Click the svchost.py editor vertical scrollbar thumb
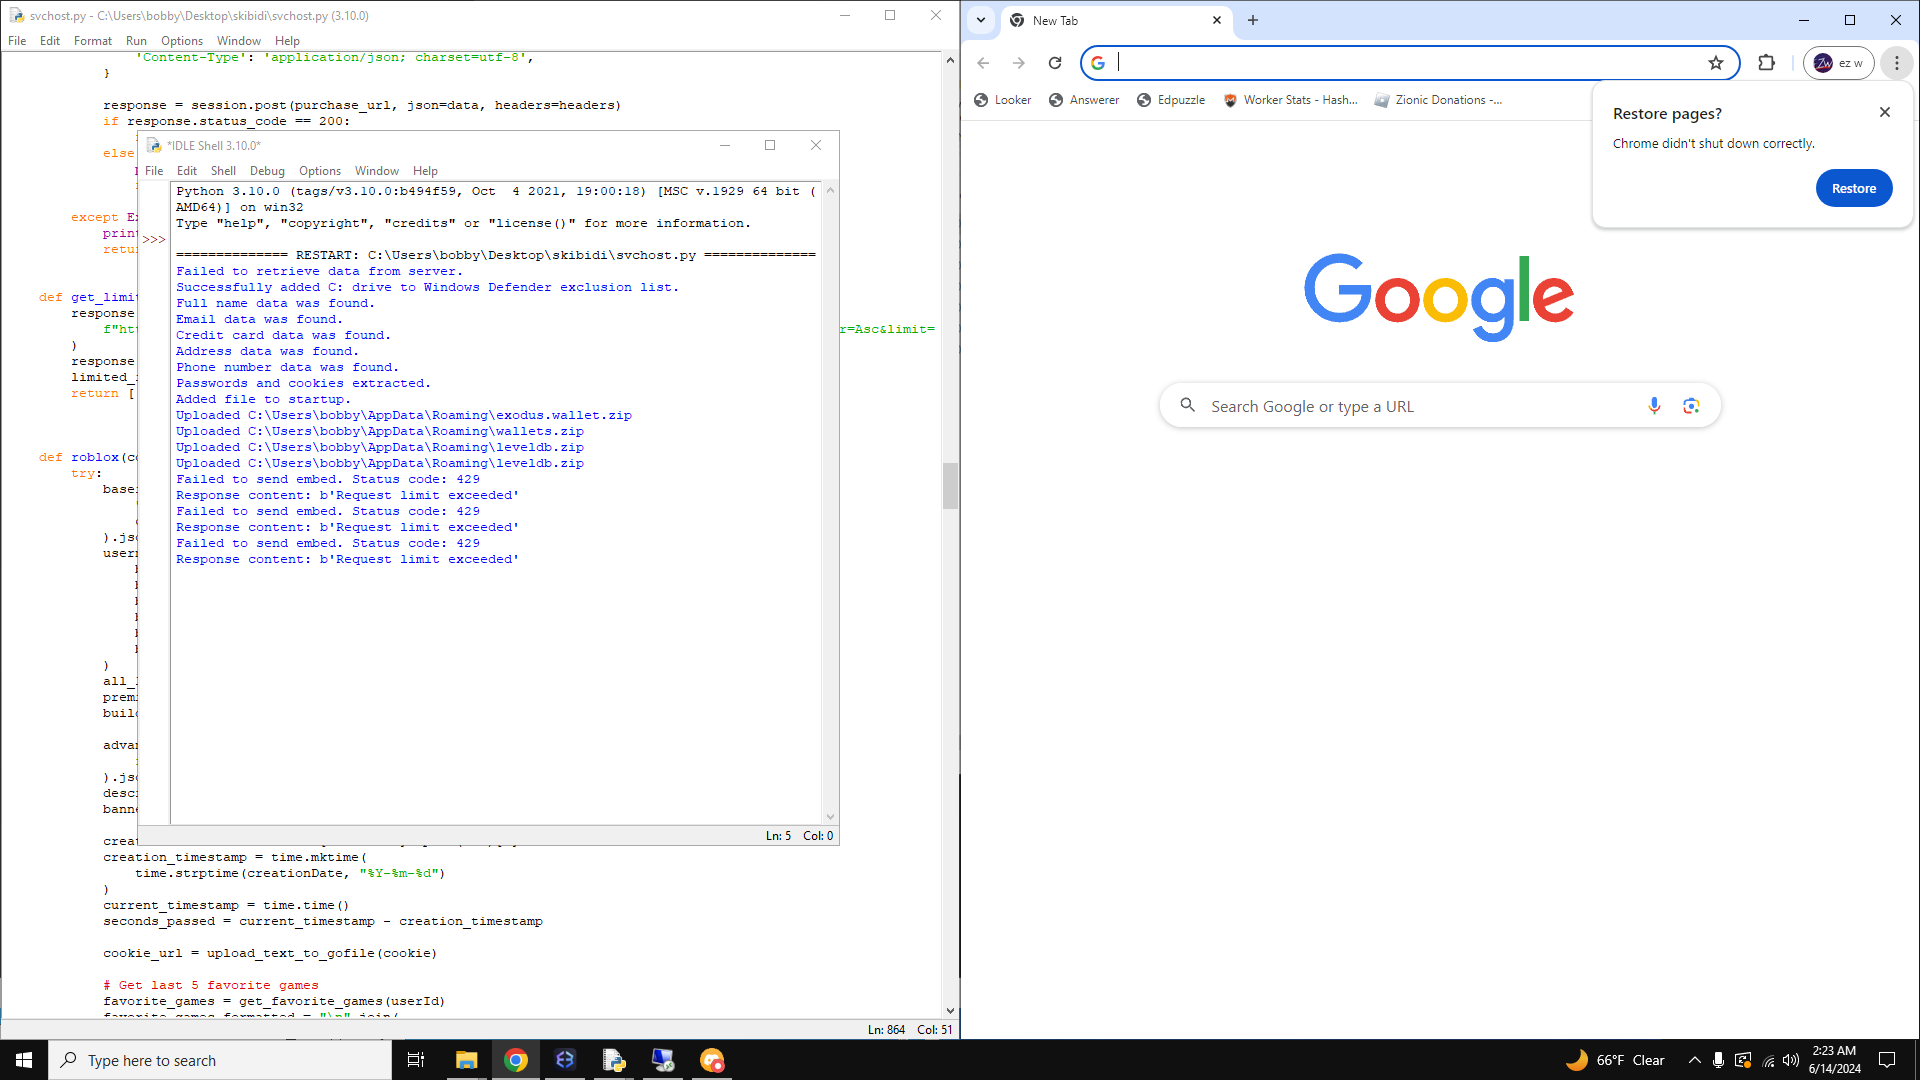Viewport: 1920px width, 1080px height. click(950, 486)
